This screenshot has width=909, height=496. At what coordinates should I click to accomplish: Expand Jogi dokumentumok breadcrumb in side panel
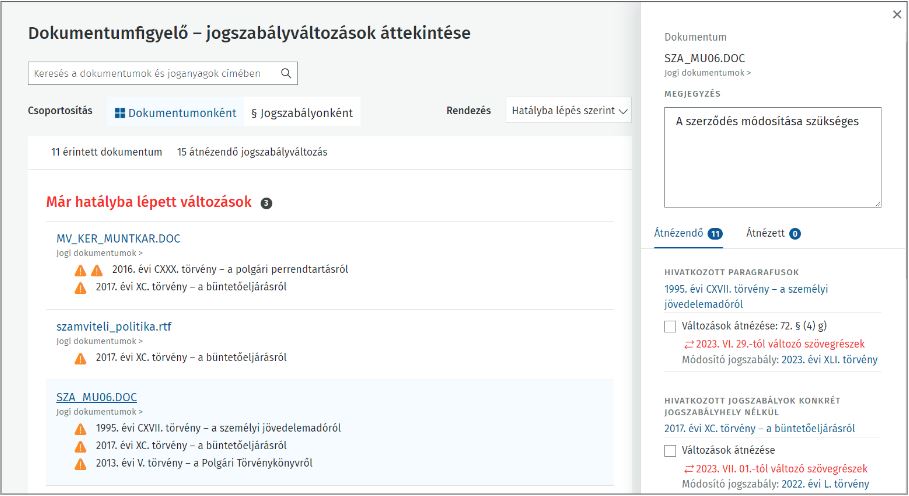point(708,73)
